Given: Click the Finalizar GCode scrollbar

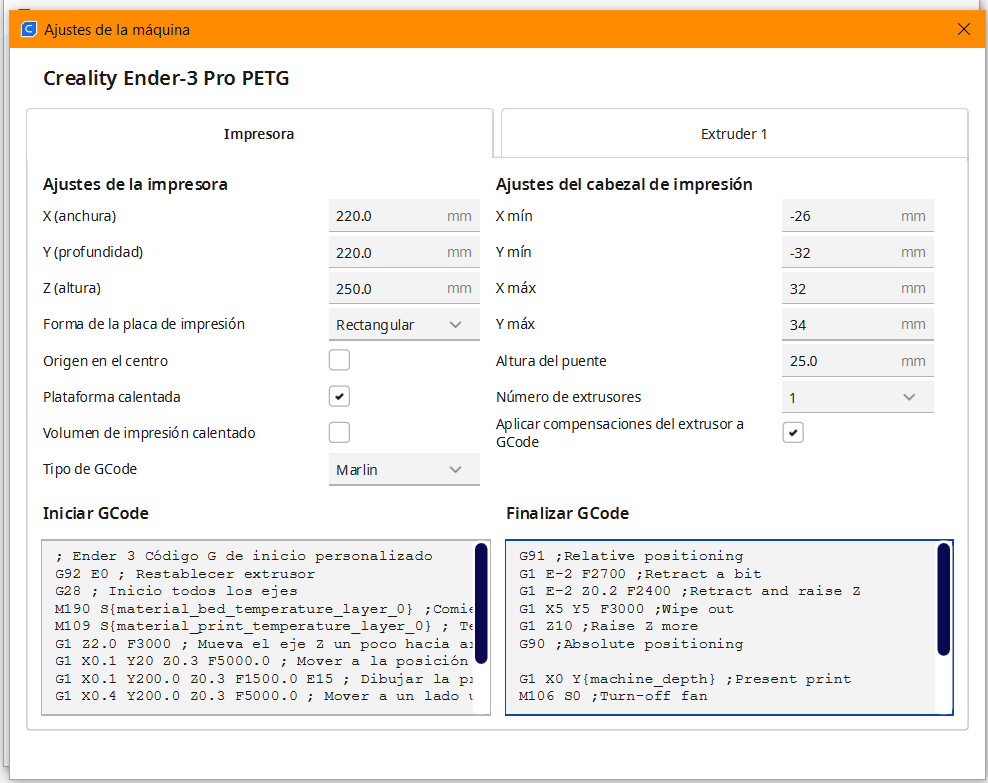Looking at the screenshot, I should [x=943, y=599].
